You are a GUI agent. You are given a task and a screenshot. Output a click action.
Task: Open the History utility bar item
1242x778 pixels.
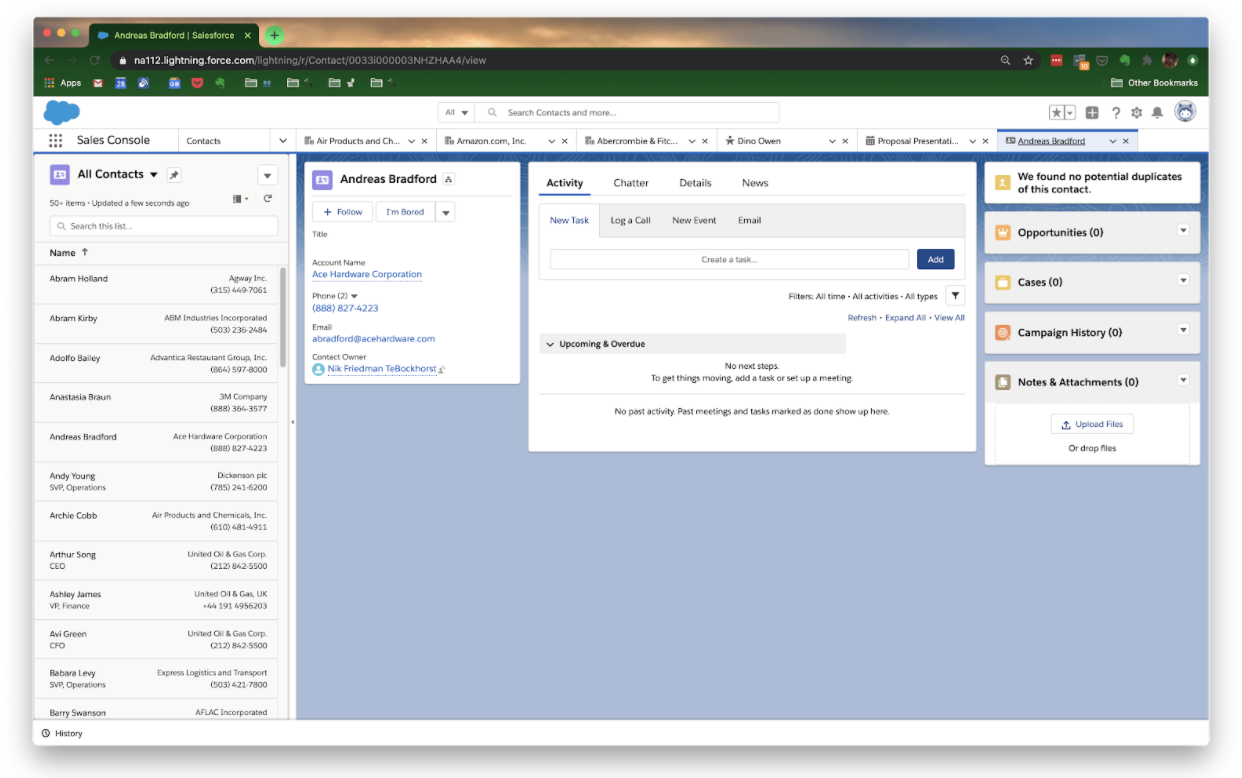[x=63, y=733]
